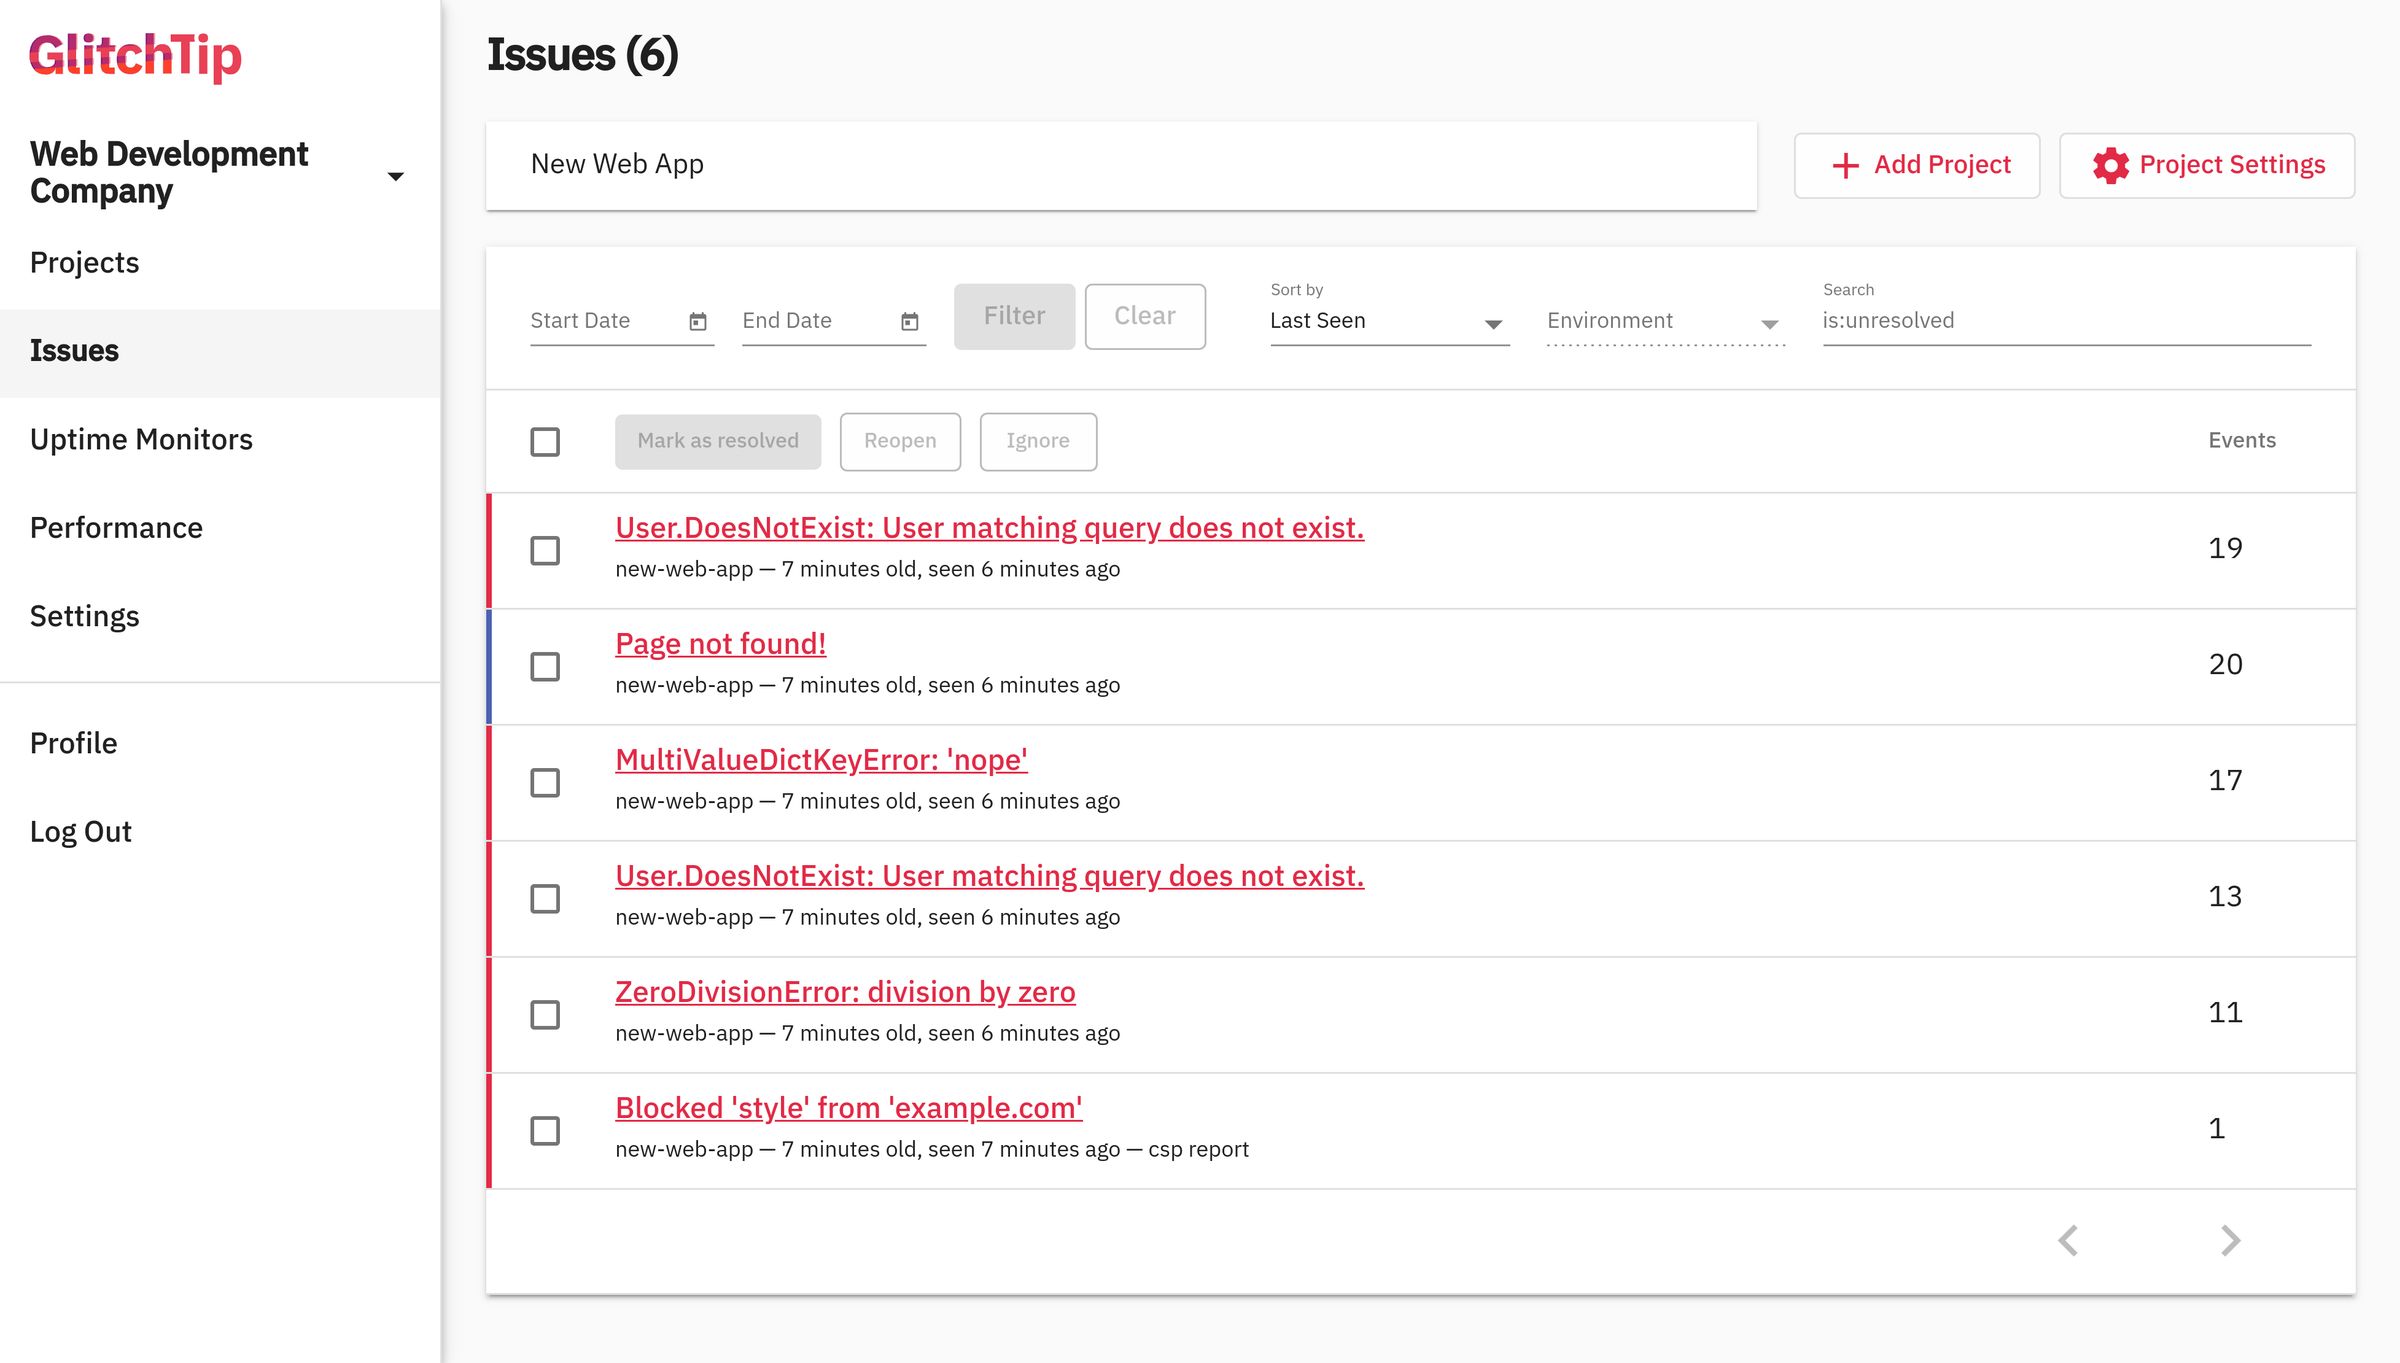2400x1363 pixels.
Task: Switch to the Performance section
Action: click(x=117, y=527)
